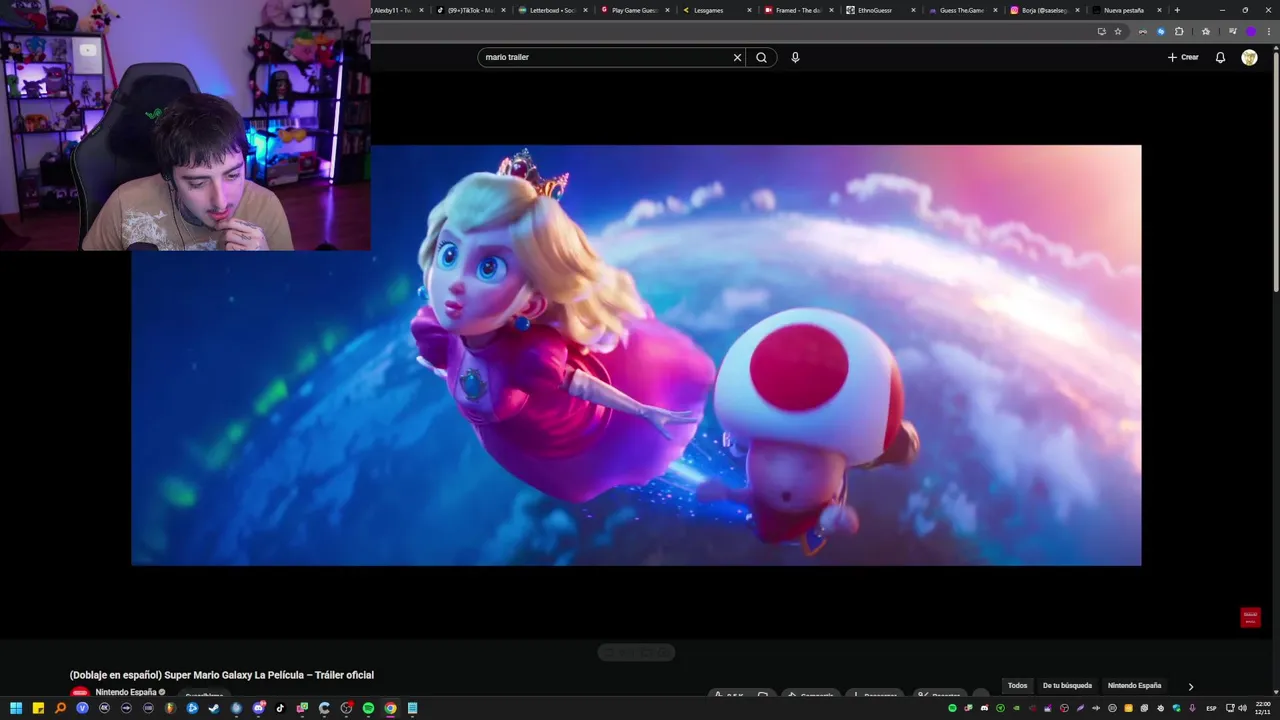
Task: Open Steam from the taskbar
Action: click(x=214, y=708)
